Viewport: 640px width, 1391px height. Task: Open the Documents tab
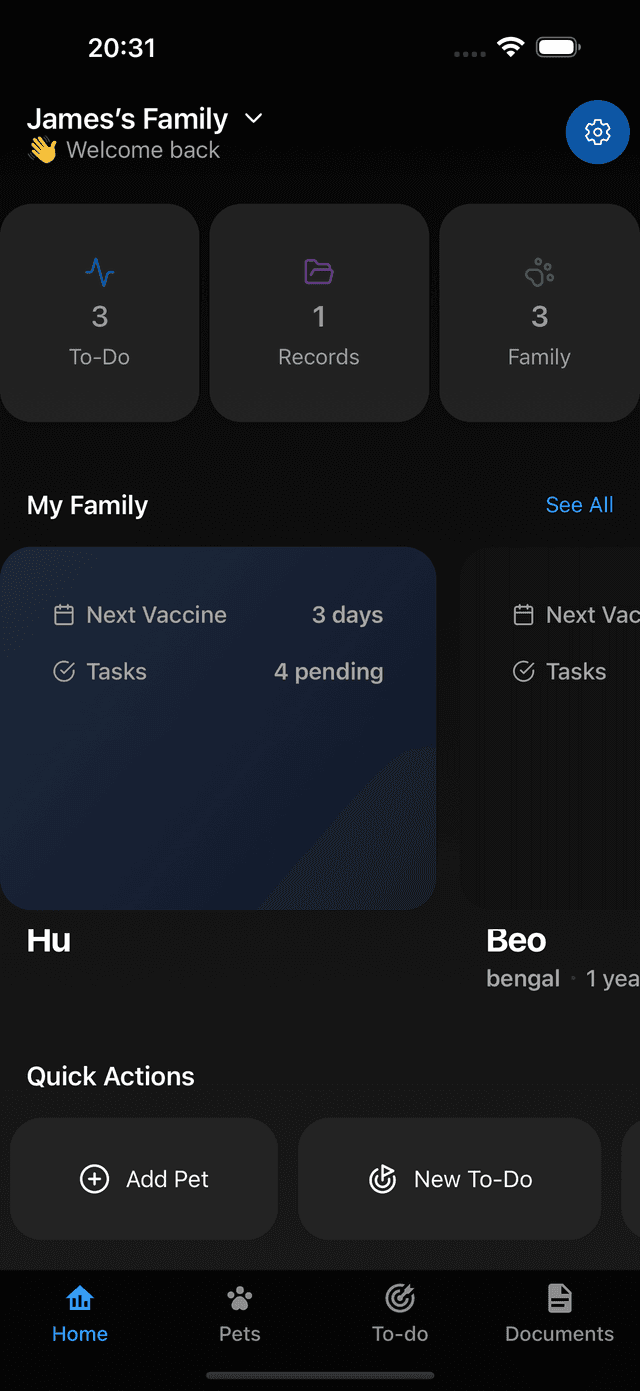559,1313
